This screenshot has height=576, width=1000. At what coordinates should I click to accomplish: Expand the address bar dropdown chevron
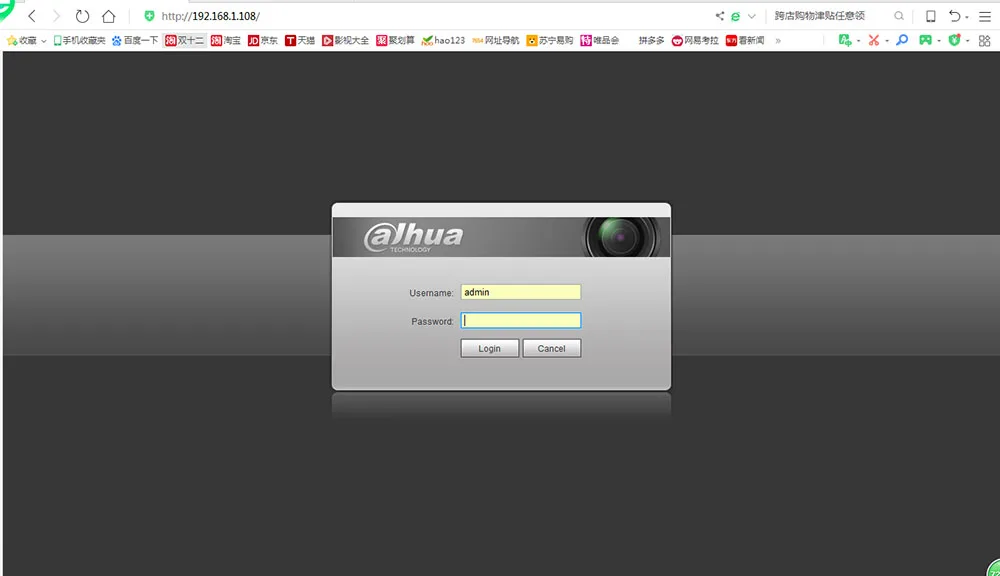point(752,16)
